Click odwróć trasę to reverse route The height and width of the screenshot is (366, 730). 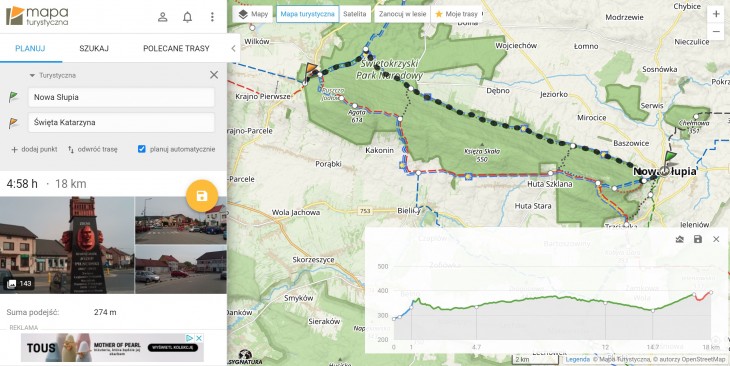pos(93,149)
